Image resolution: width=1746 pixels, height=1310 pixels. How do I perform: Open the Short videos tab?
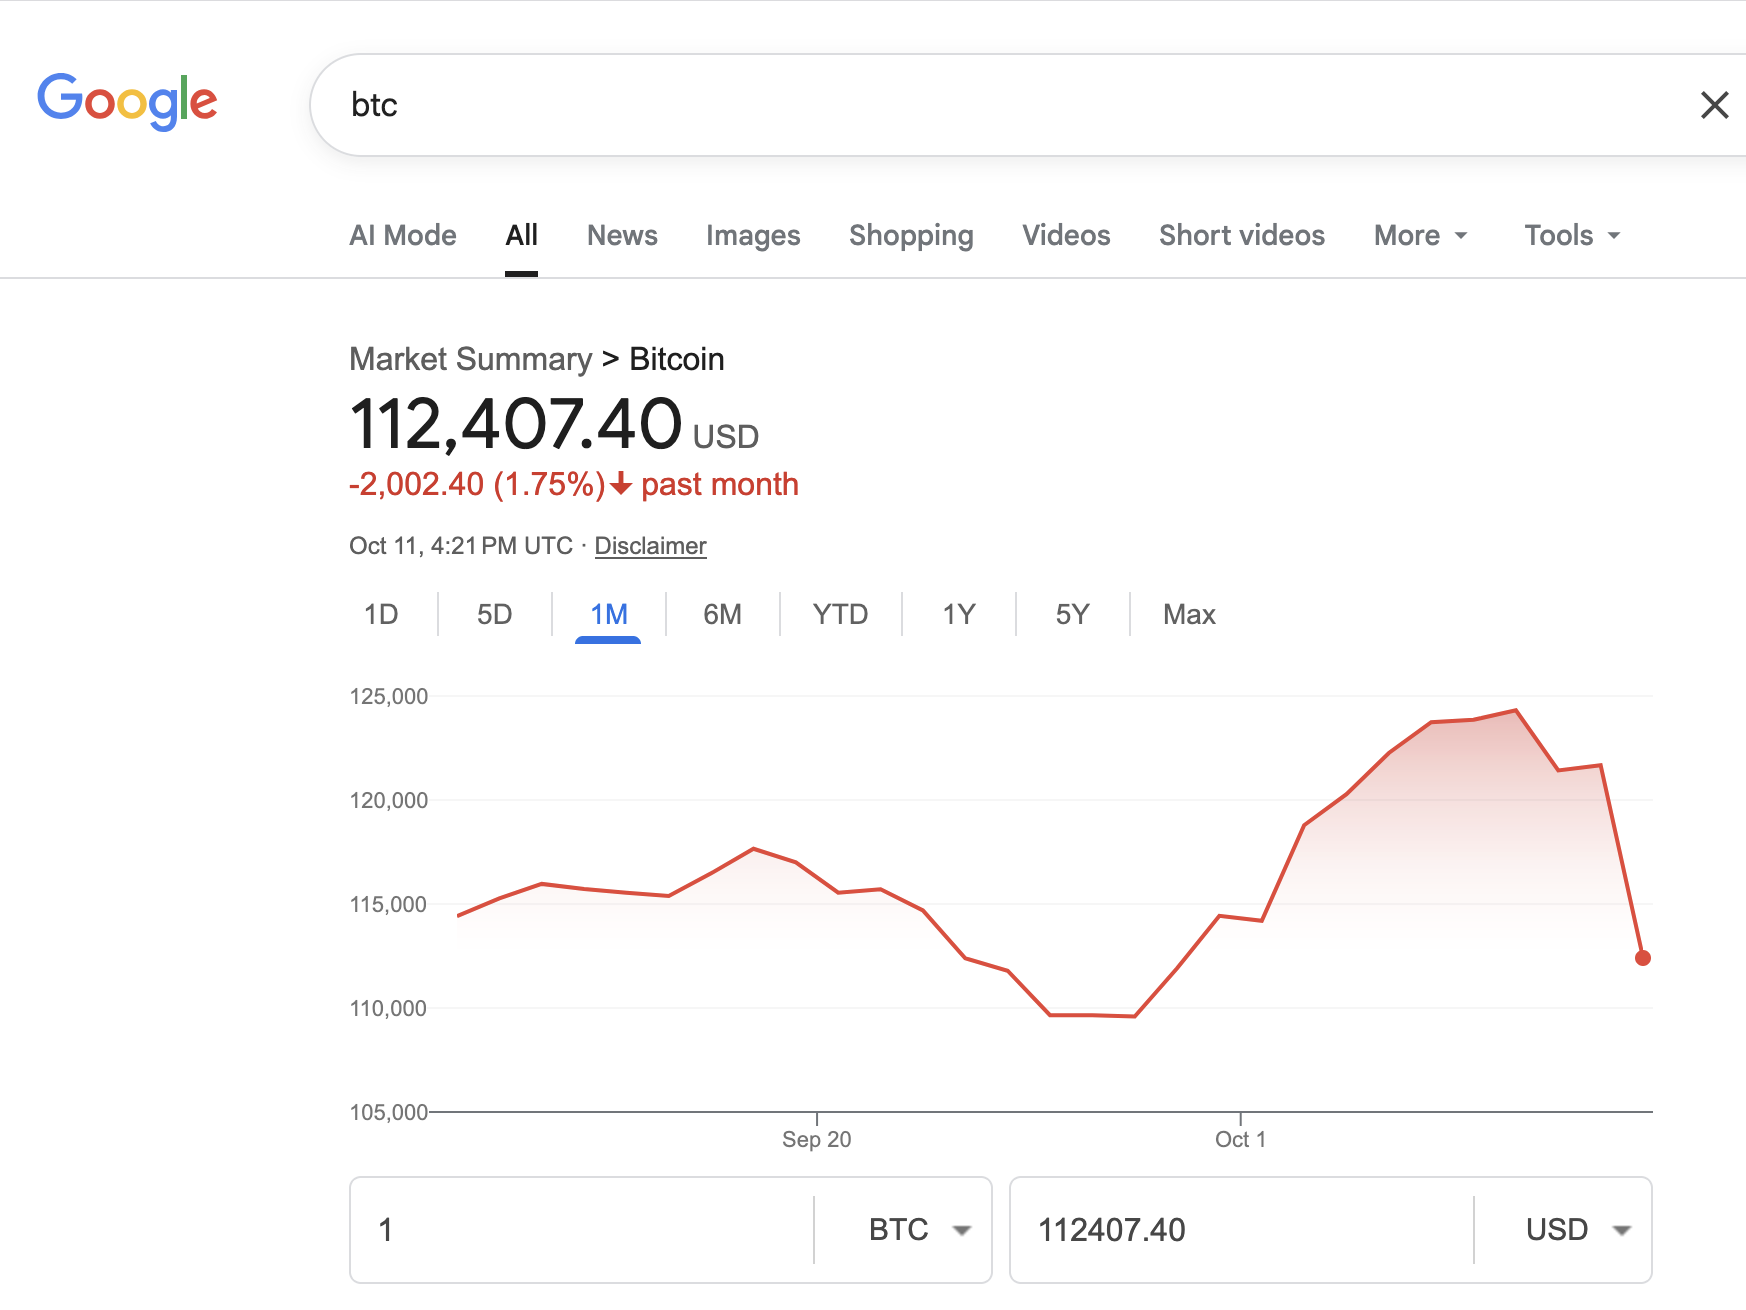coord(1242,235)
